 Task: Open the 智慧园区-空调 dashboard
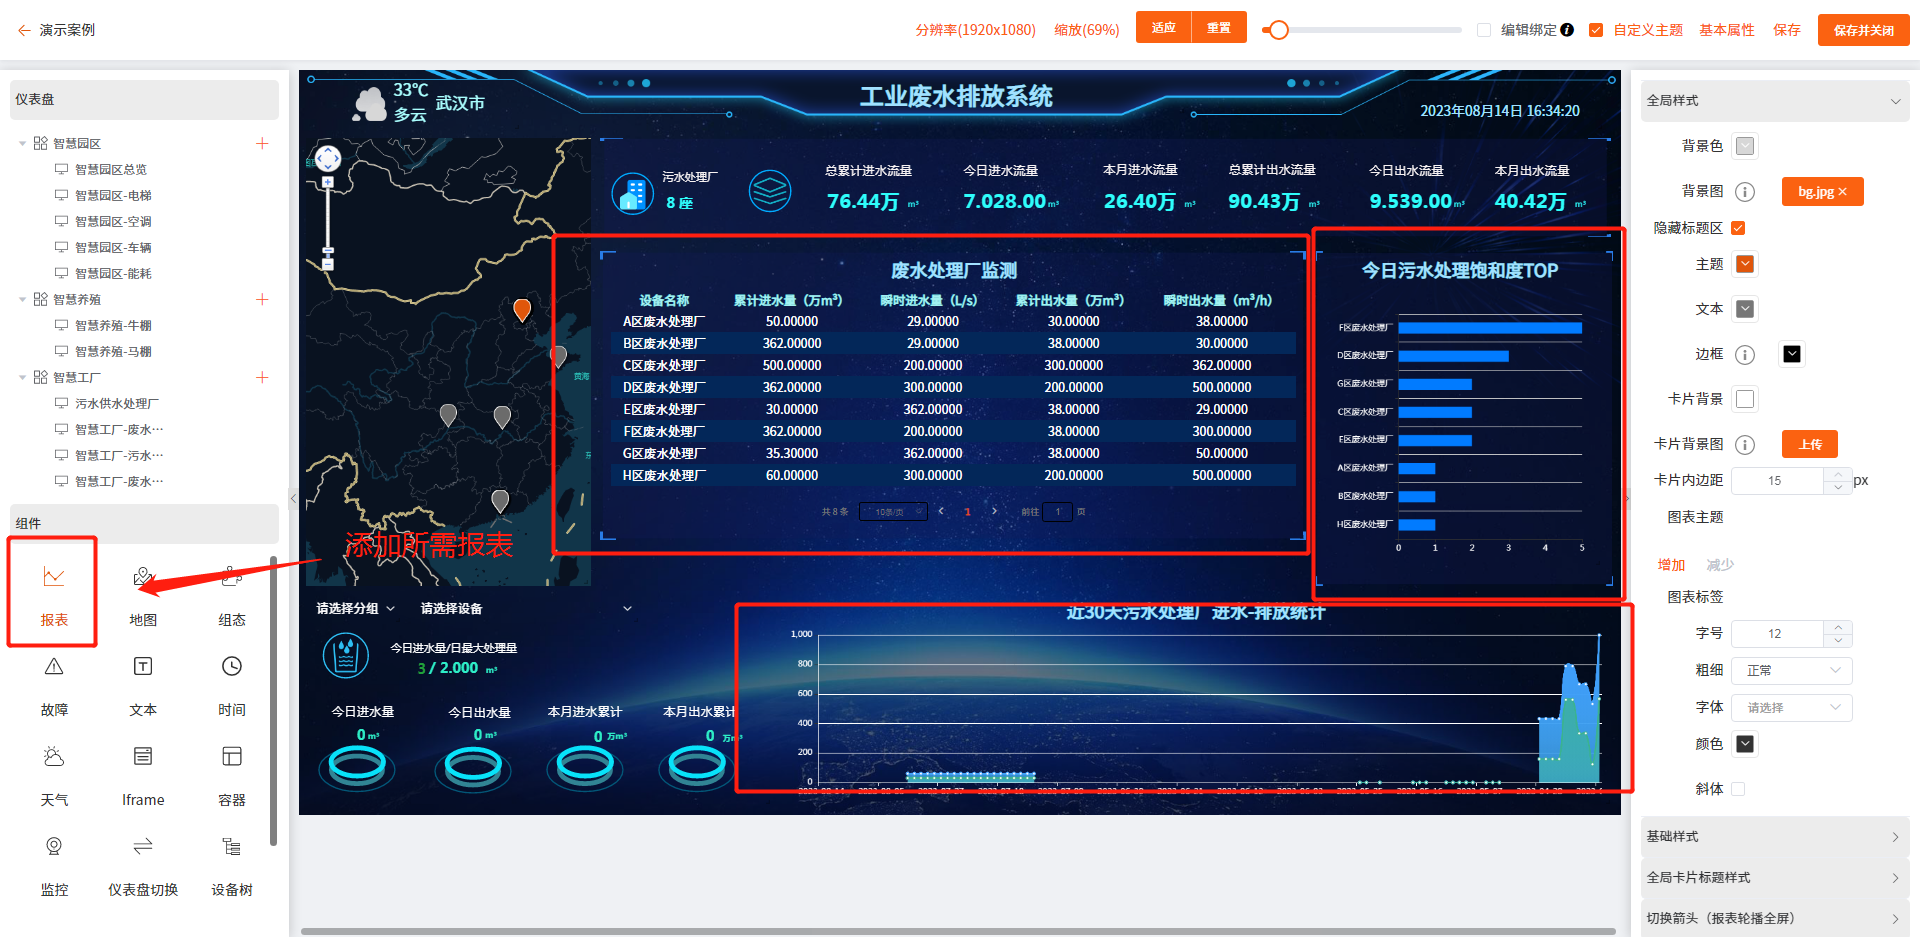113,221
